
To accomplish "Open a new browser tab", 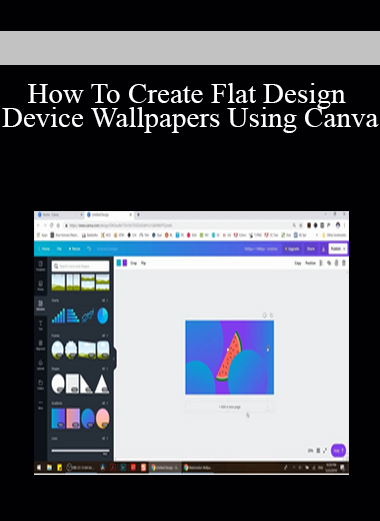I will click(138, 215).
